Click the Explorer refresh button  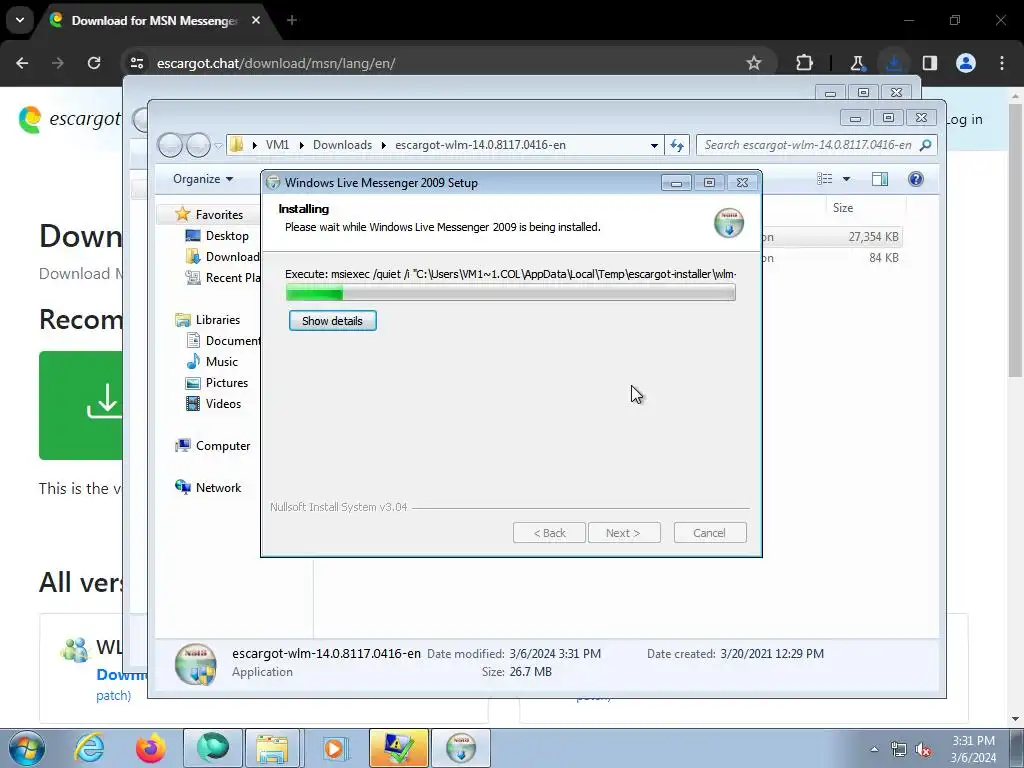coord(677,145)
